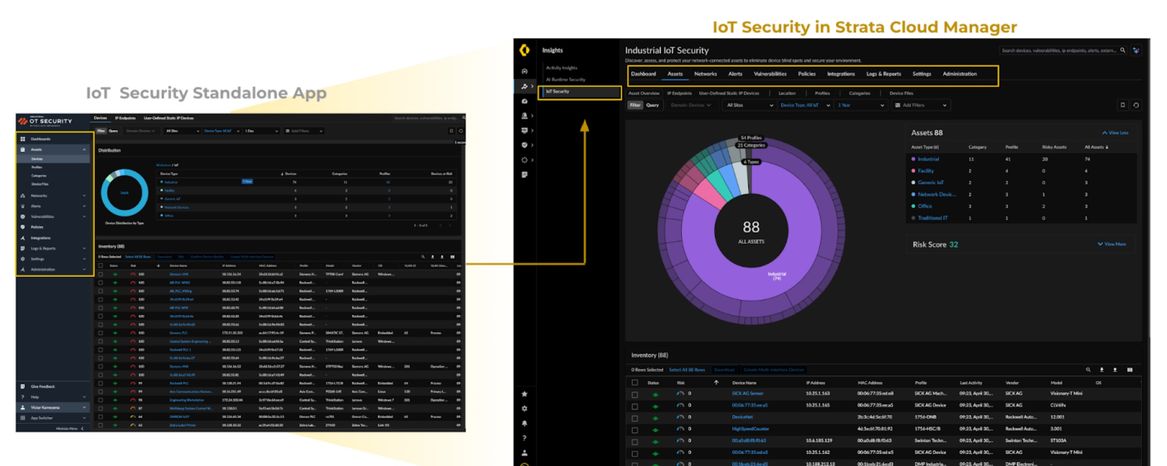Viewport: 1167px width, 466px height.
Task: Open the Administration tab in Strata
Action: [x=959, y=74]
